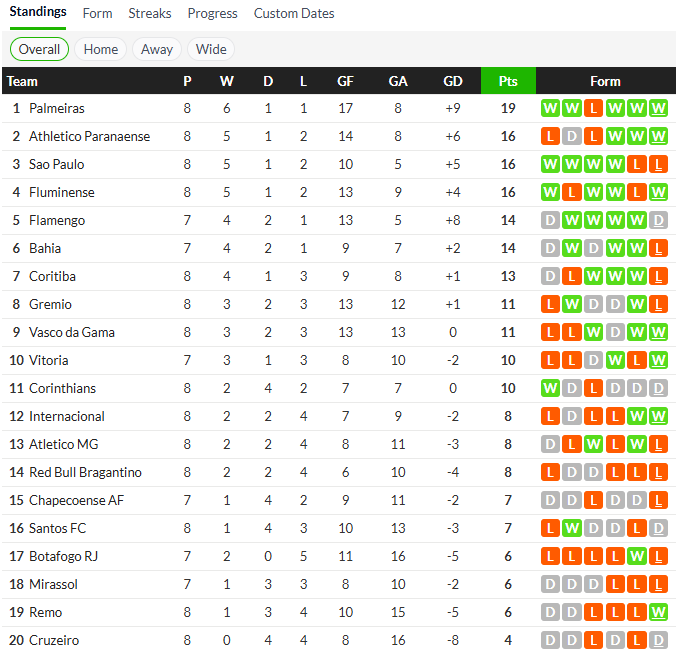Select the Away standings filter
The width and height of the screenshot is (676, 663).
(x=157, y=49)
